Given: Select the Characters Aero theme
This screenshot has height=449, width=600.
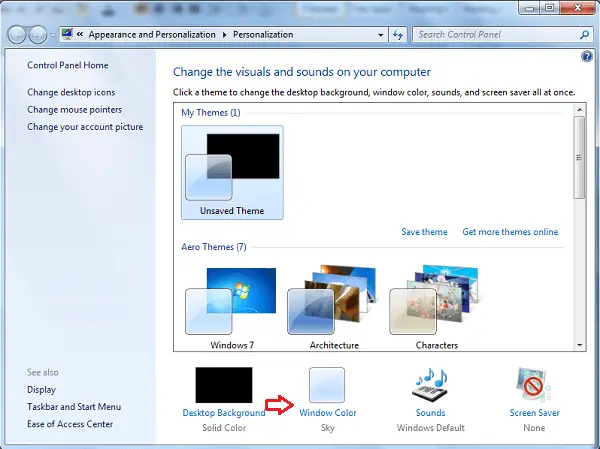Looking at the screenshot, I should (435, 307).
